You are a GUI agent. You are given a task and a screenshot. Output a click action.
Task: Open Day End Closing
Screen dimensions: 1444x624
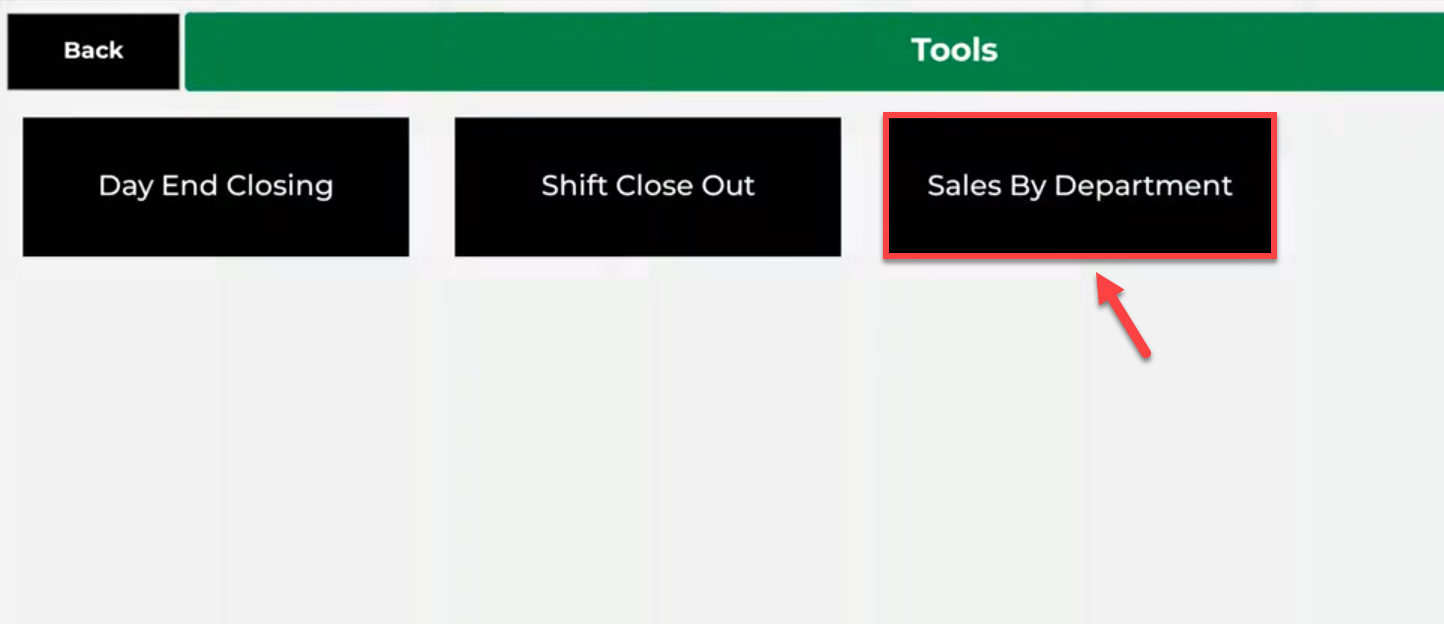point(215,187)
